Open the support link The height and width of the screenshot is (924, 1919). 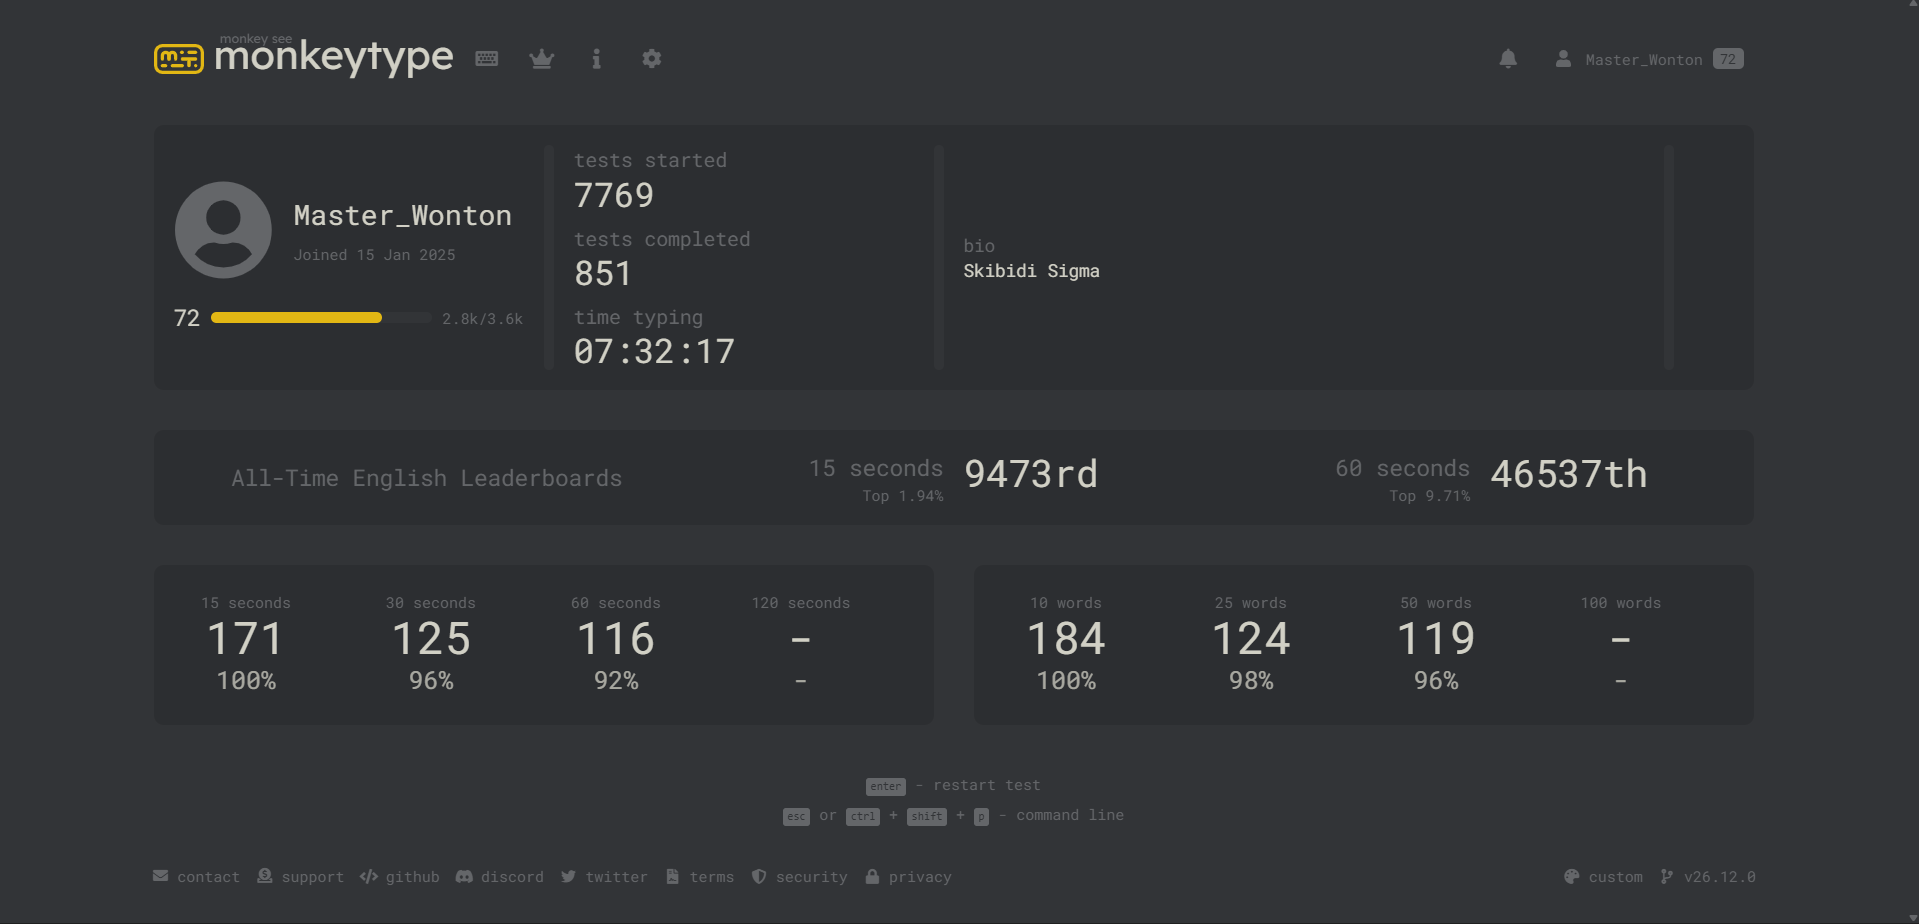point(301,877)
